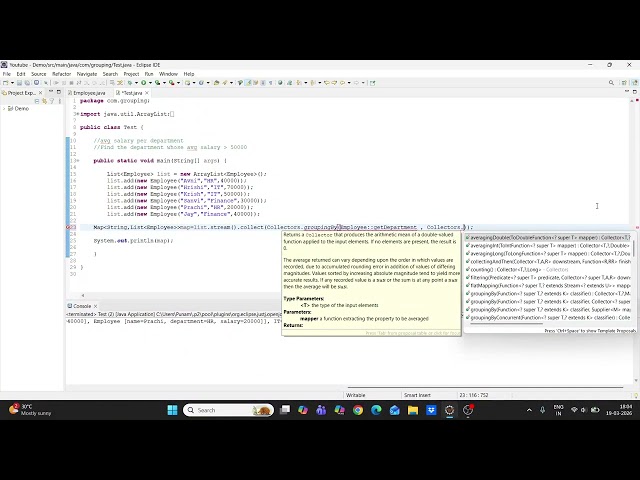Click the magnifier Quick Access search icon
Screen dimensions: 640x480
pos(611,83)
